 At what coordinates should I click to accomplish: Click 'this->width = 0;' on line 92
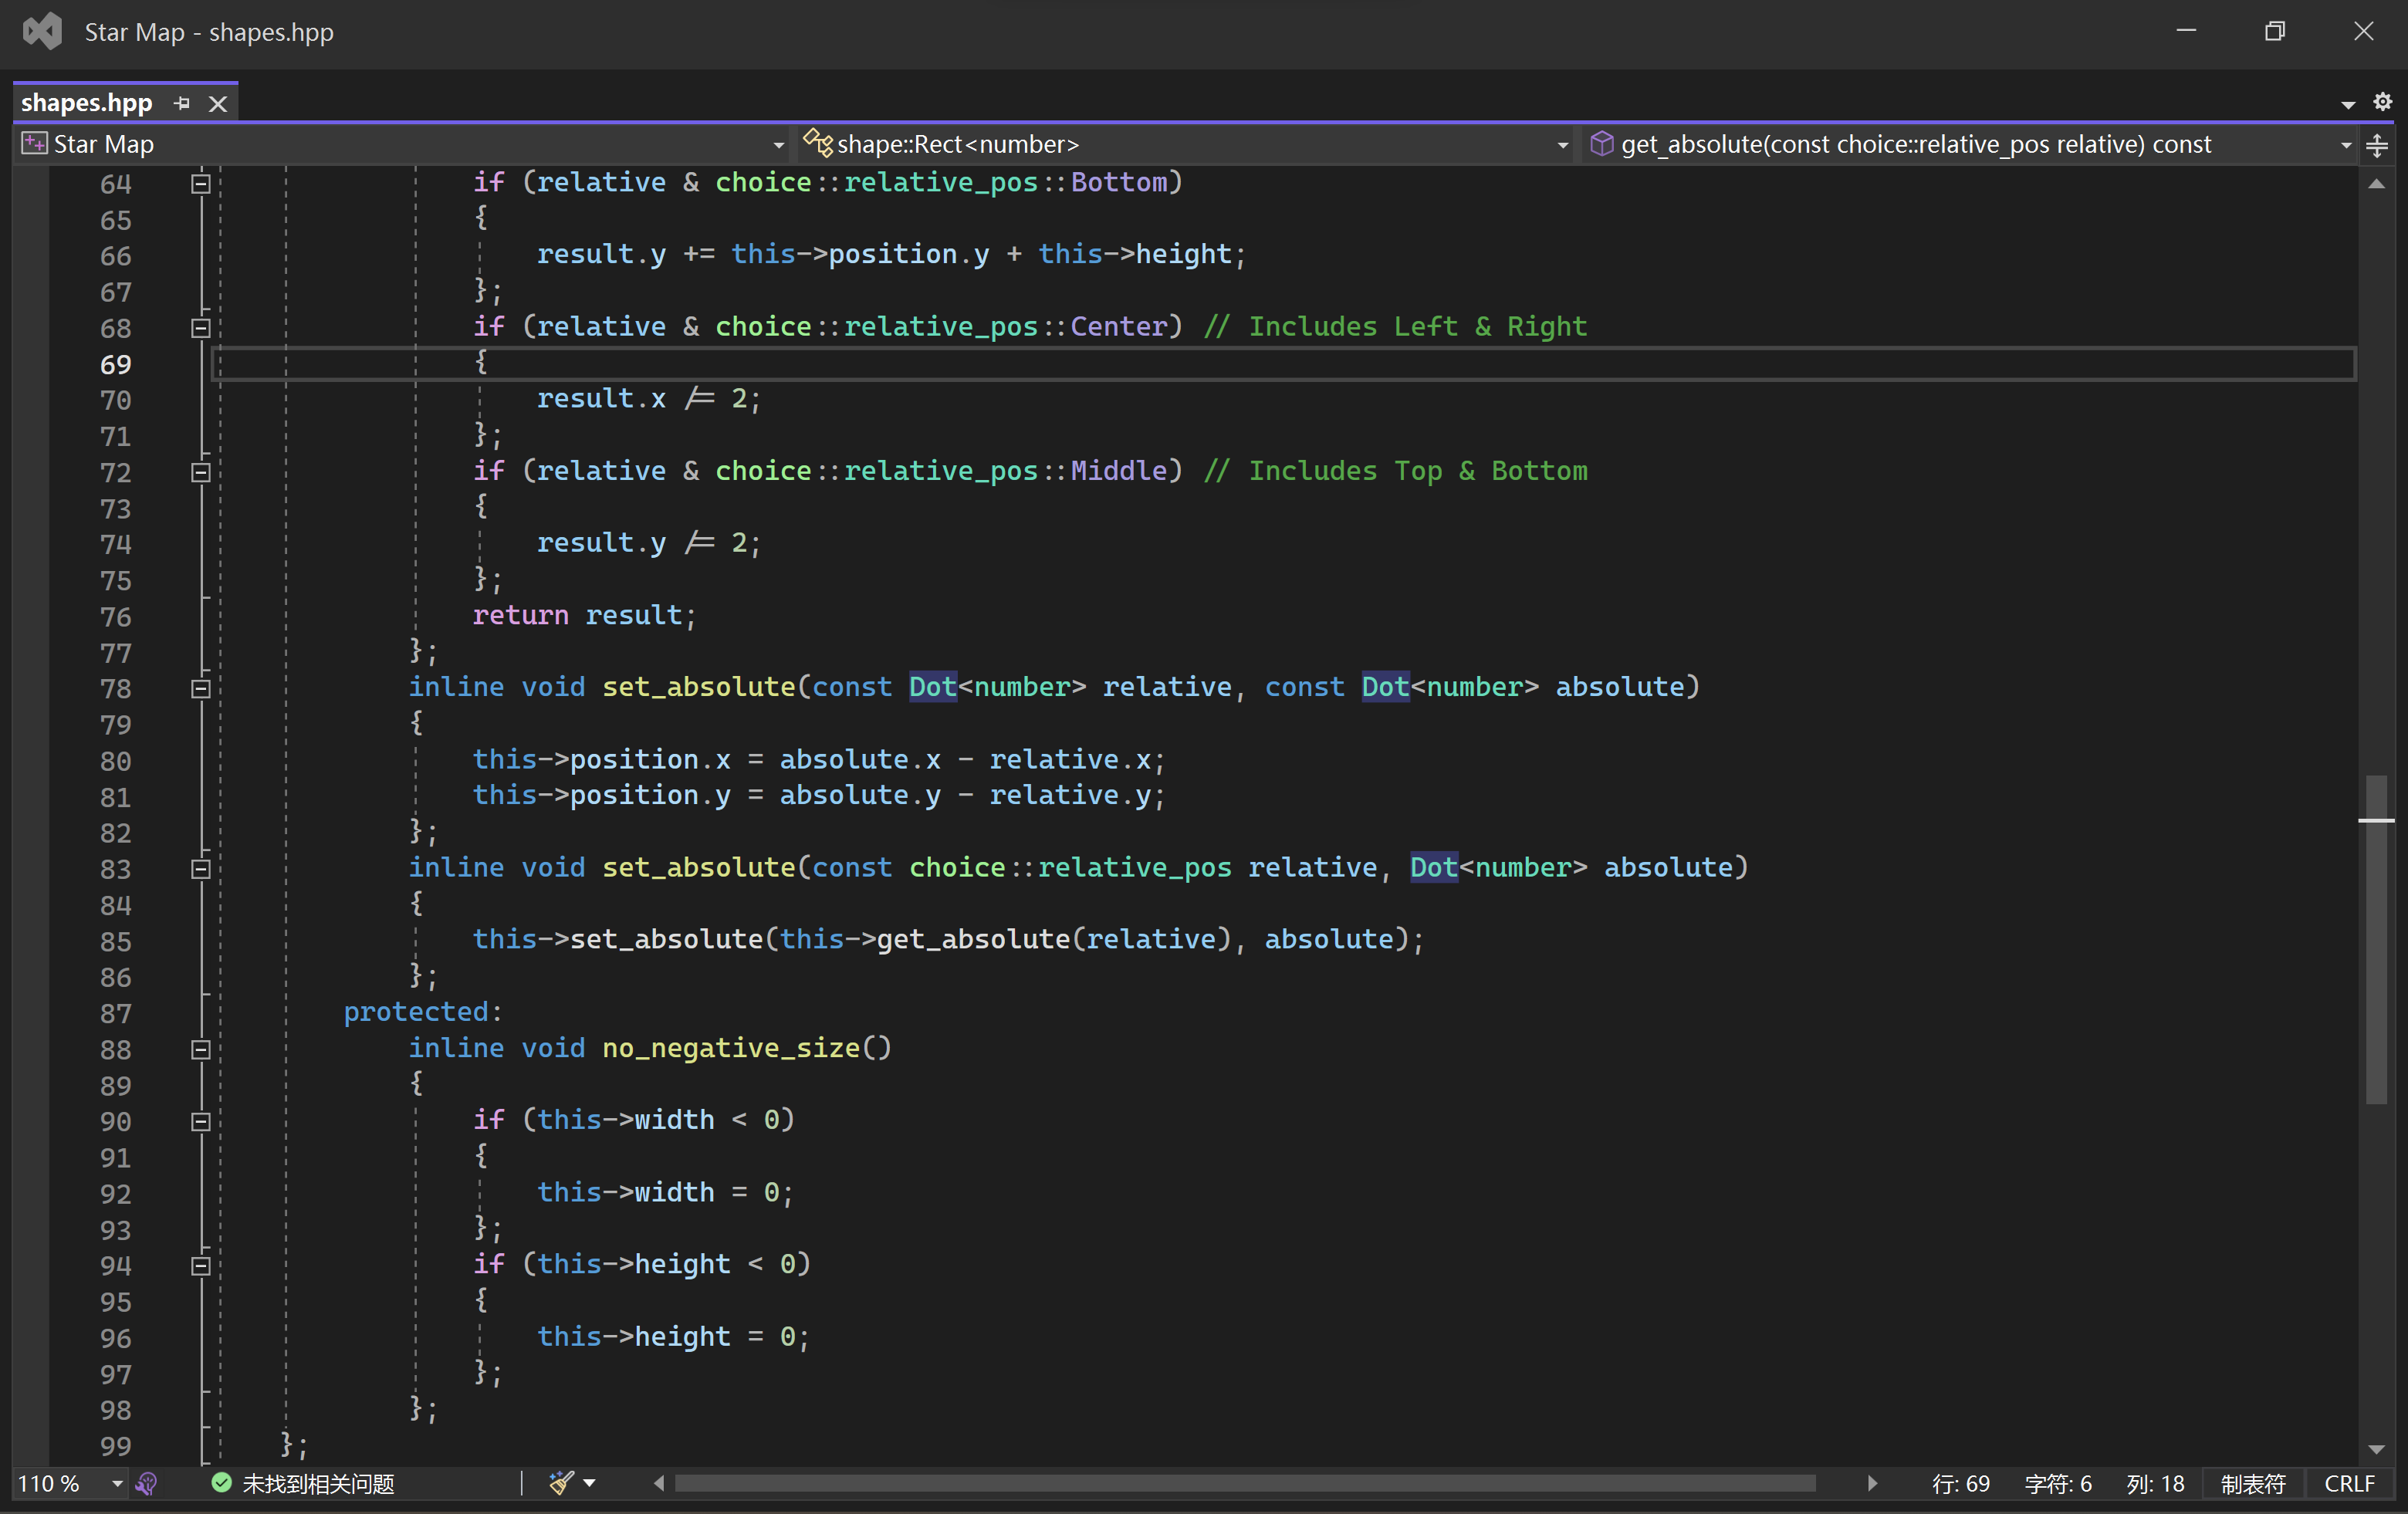click(665, 1192)
